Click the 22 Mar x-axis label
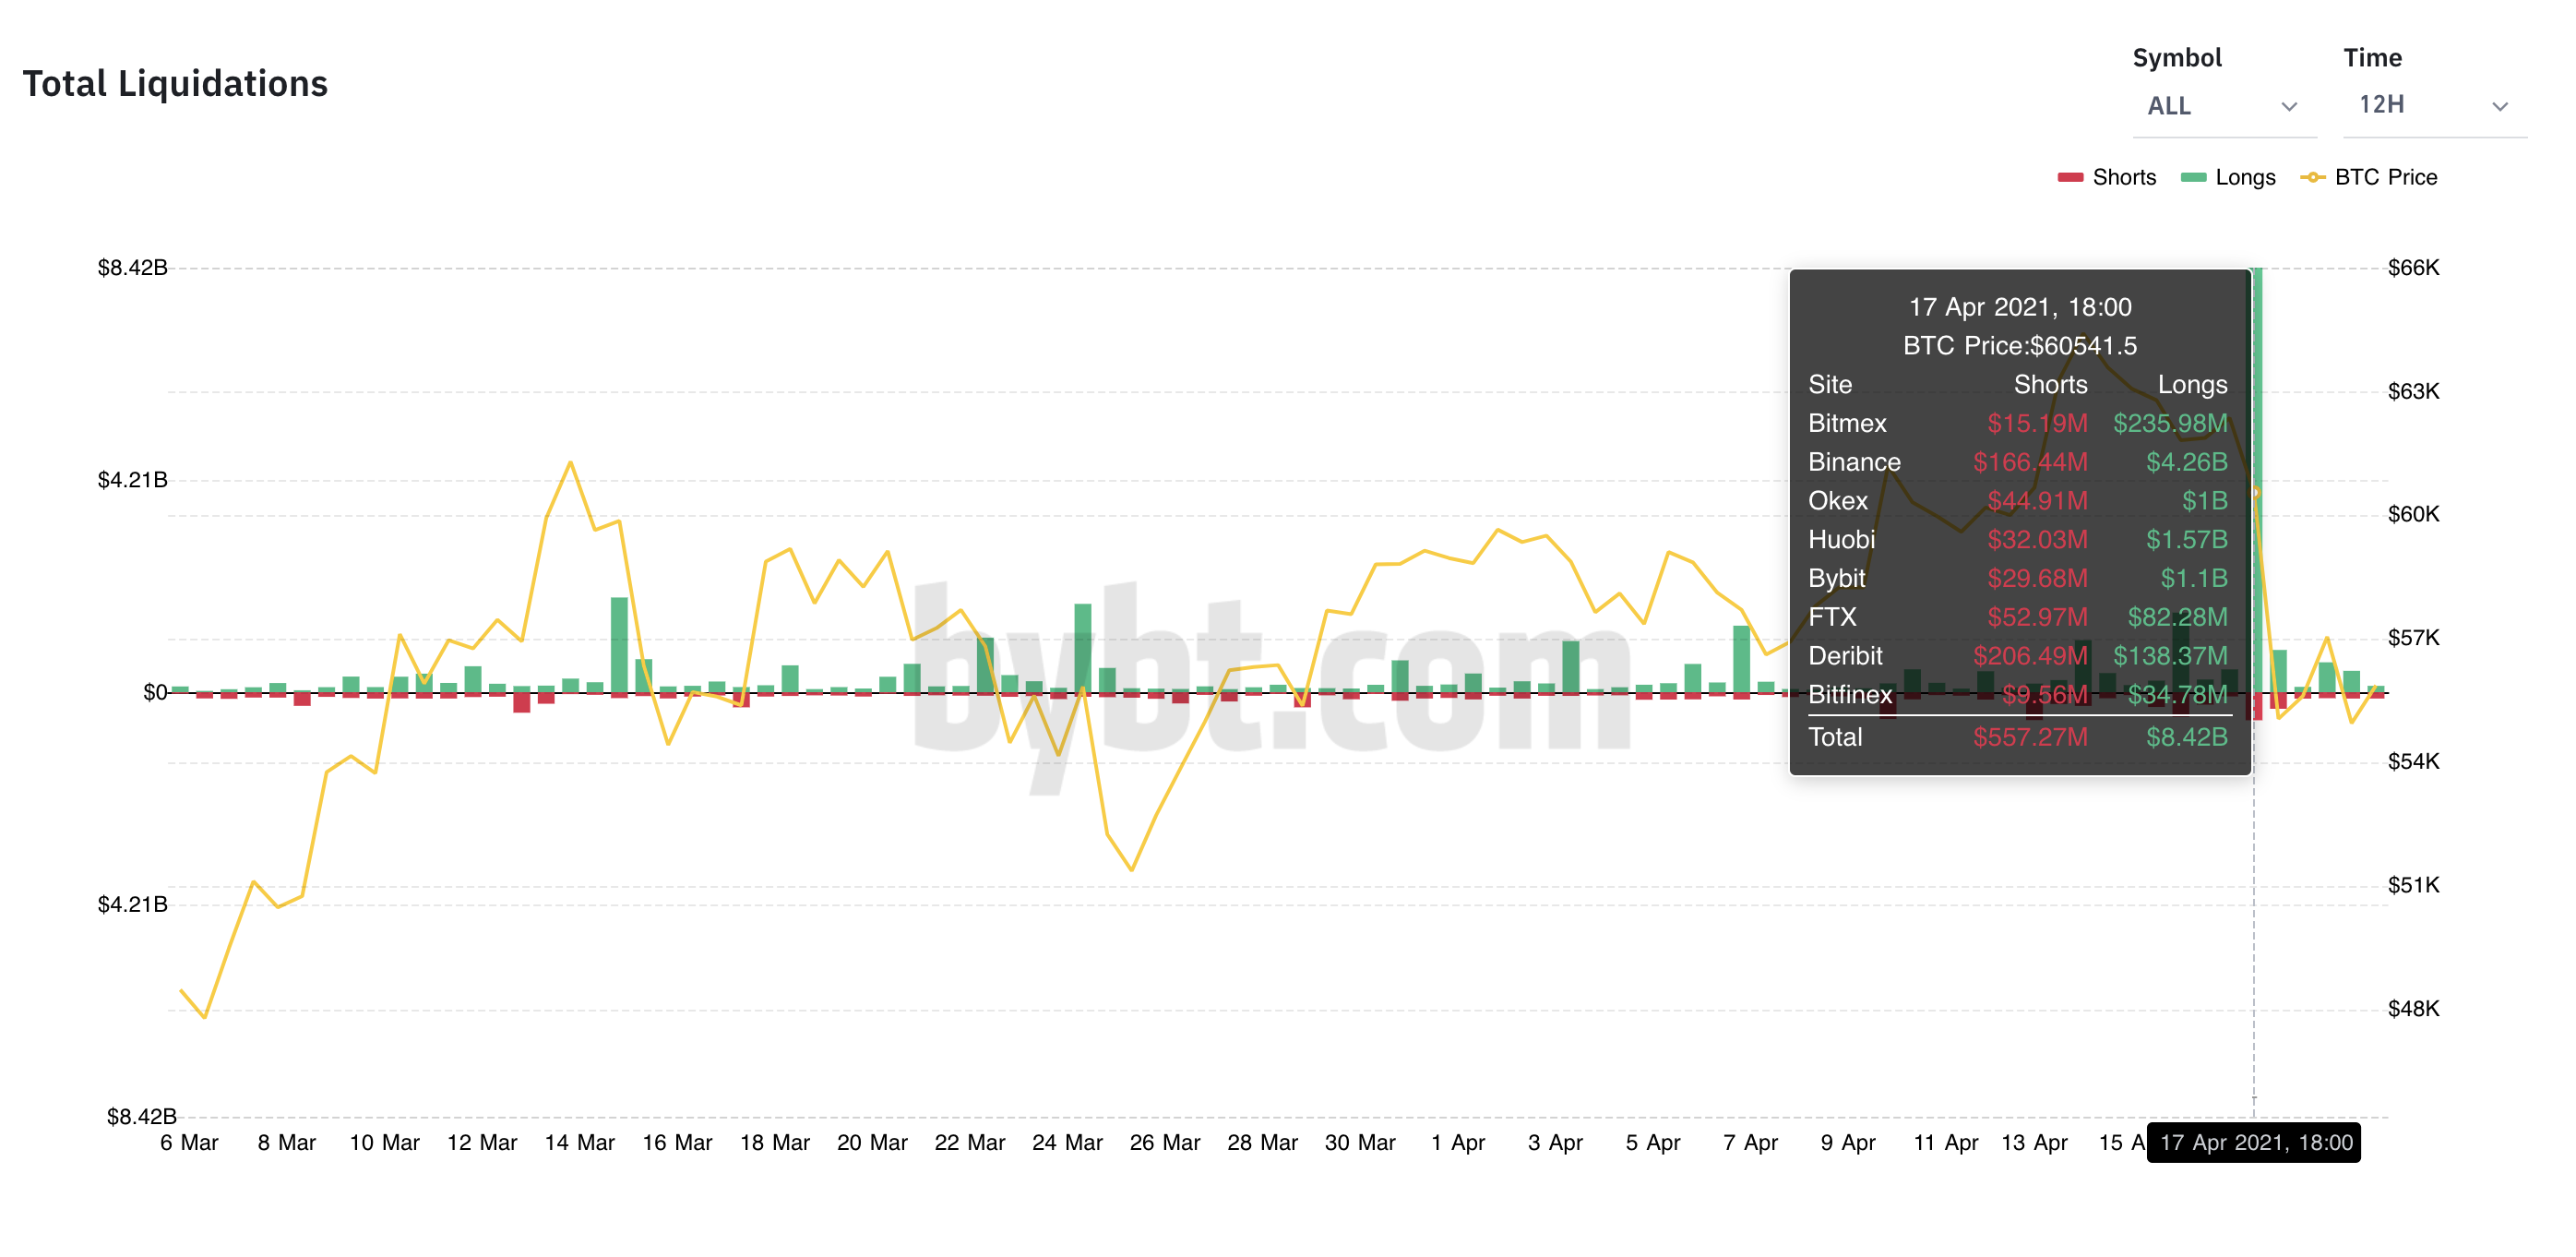The height and width of the screenshot is (1257, 2576). point(970,1142)
